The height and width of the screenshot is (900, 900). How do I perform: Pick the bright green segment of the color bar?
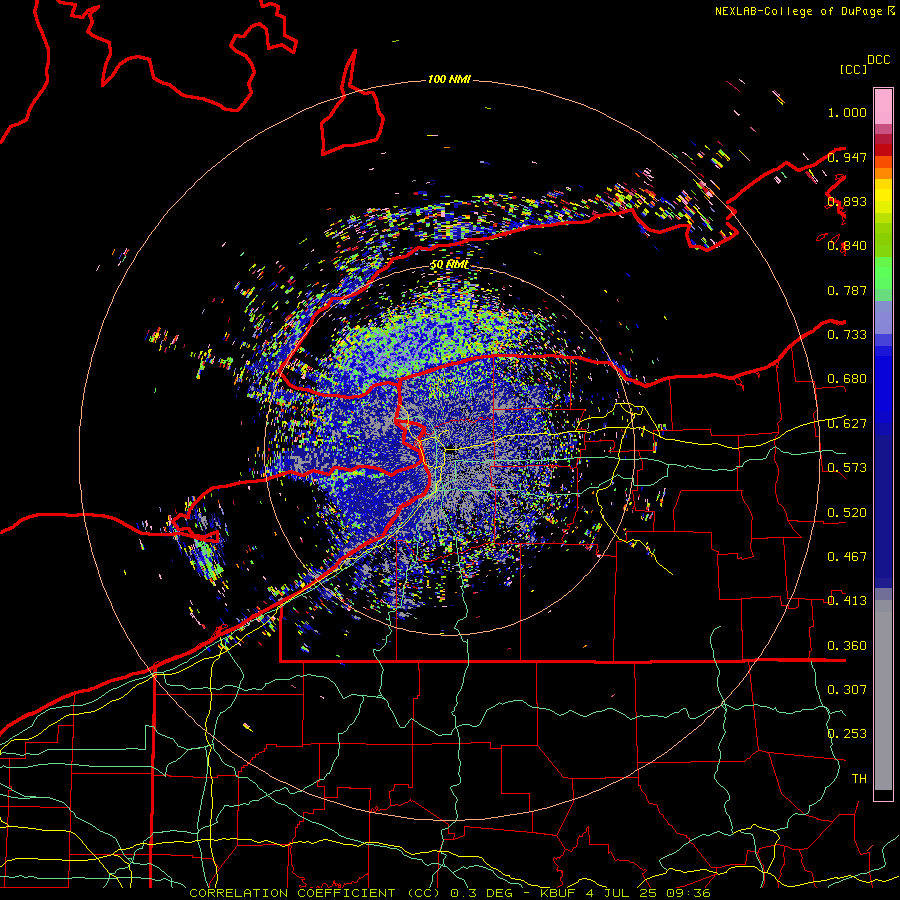(x=883, y=273)
